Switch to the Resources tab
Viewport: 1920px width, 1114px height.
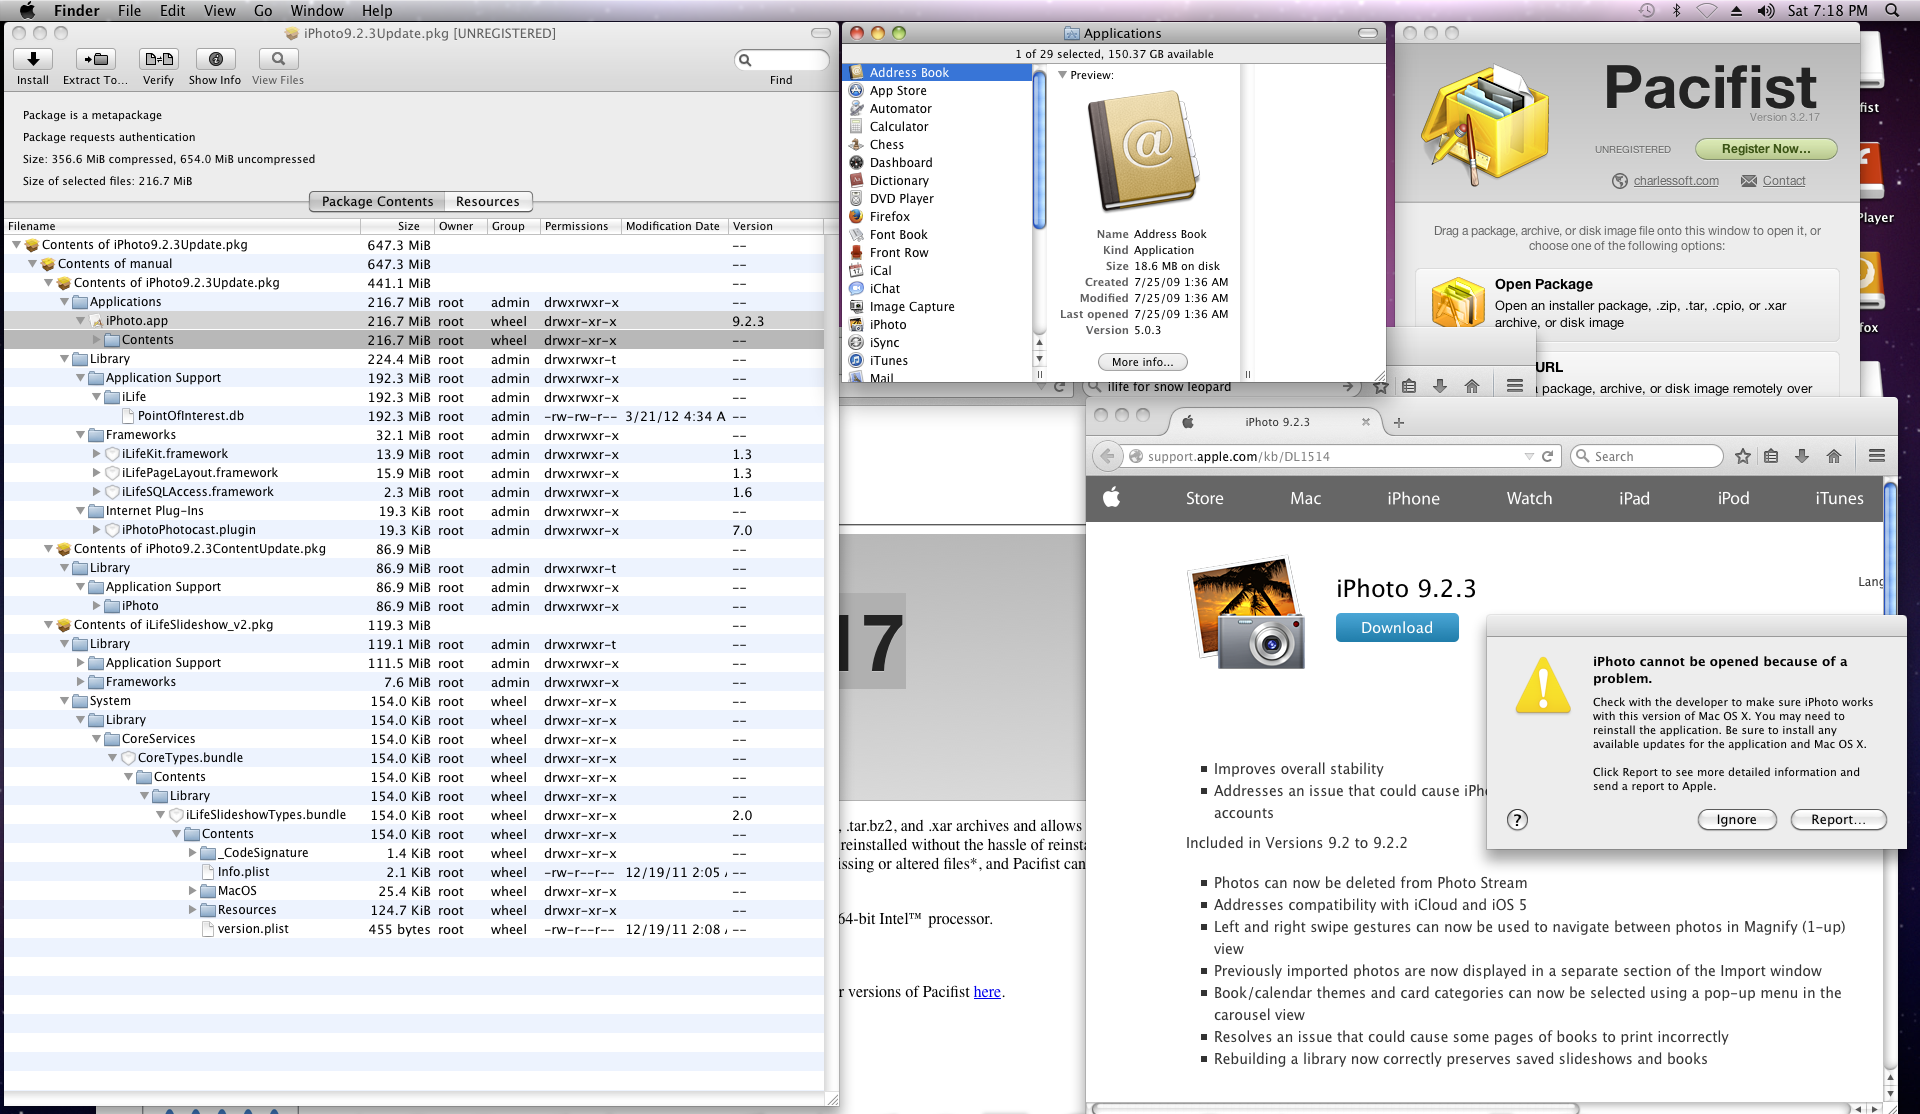click(x=488, y=201)
